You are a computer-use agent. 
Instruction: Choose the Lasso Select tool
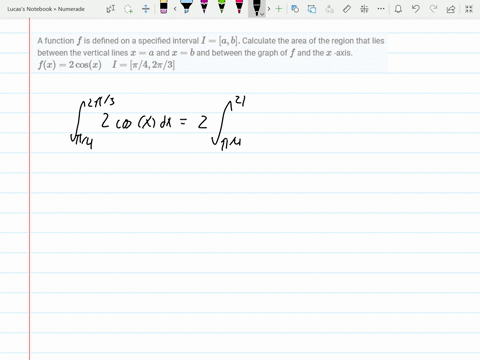[x=128, y=9]
